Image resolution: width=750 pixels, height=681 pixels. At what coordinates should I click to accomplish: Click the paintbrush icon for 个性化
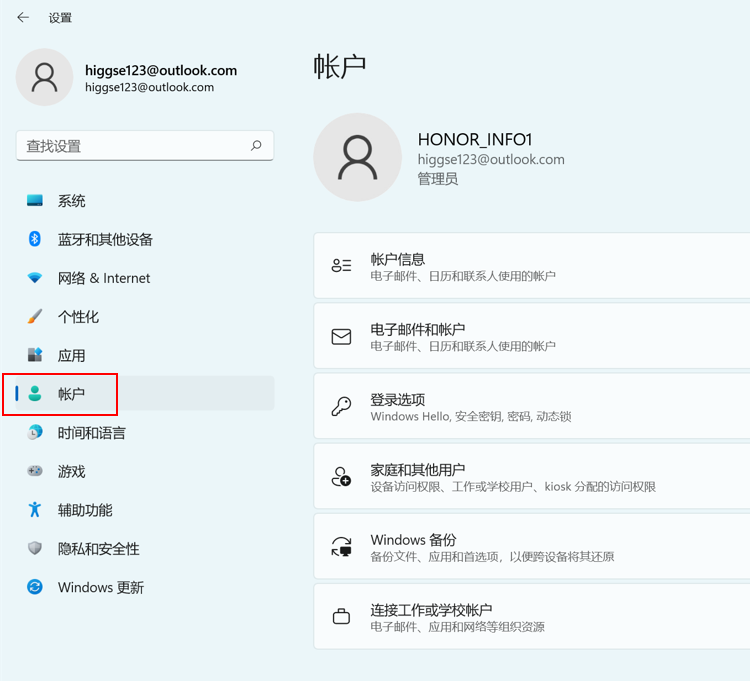point(35,317)
